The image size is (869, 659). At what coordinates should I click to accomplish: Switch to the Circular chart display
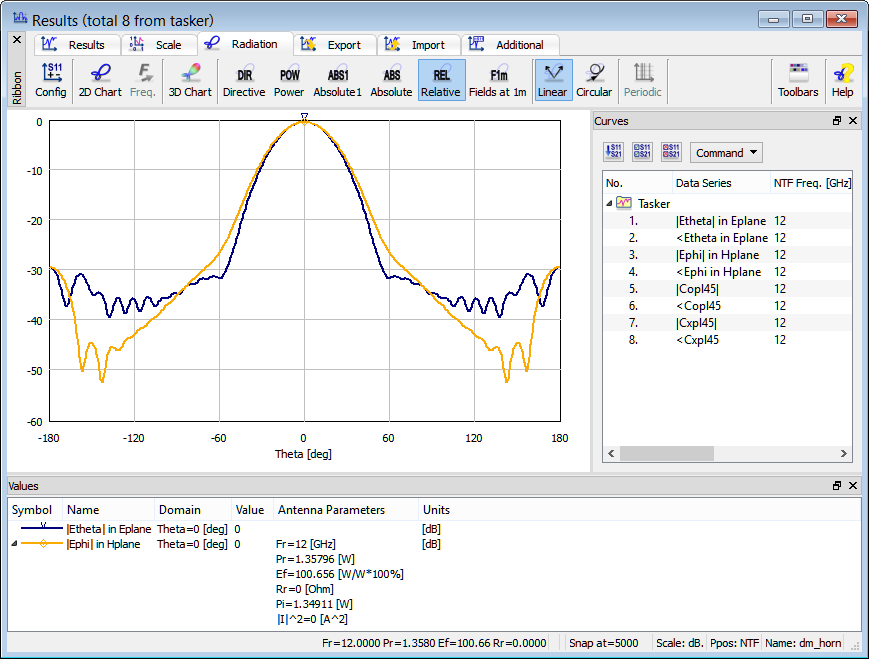pos(594,80)
